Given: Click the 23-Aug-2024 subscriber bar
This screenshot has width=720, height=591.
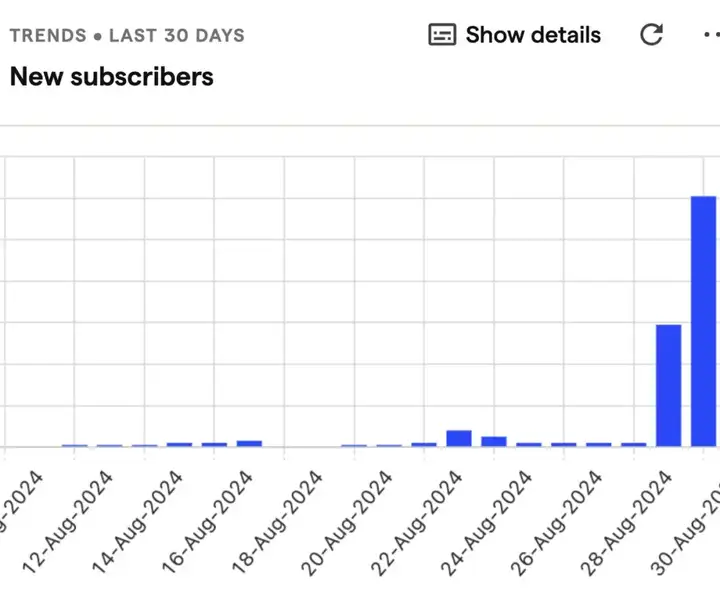Looking at the screenshot, I should click(459, 438).
